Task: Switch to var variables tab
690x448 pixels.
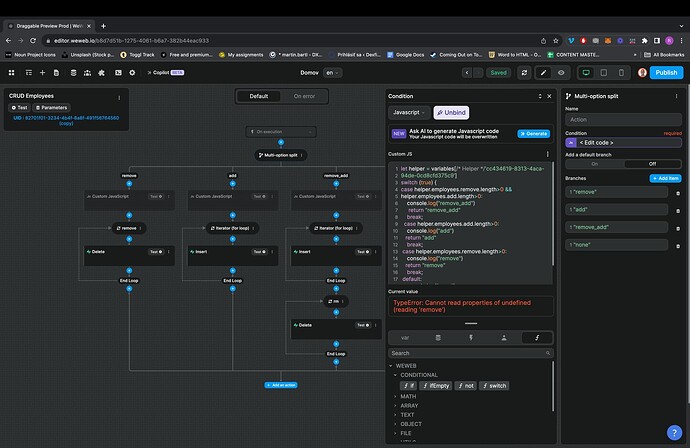Action: (x=405, y=338)
